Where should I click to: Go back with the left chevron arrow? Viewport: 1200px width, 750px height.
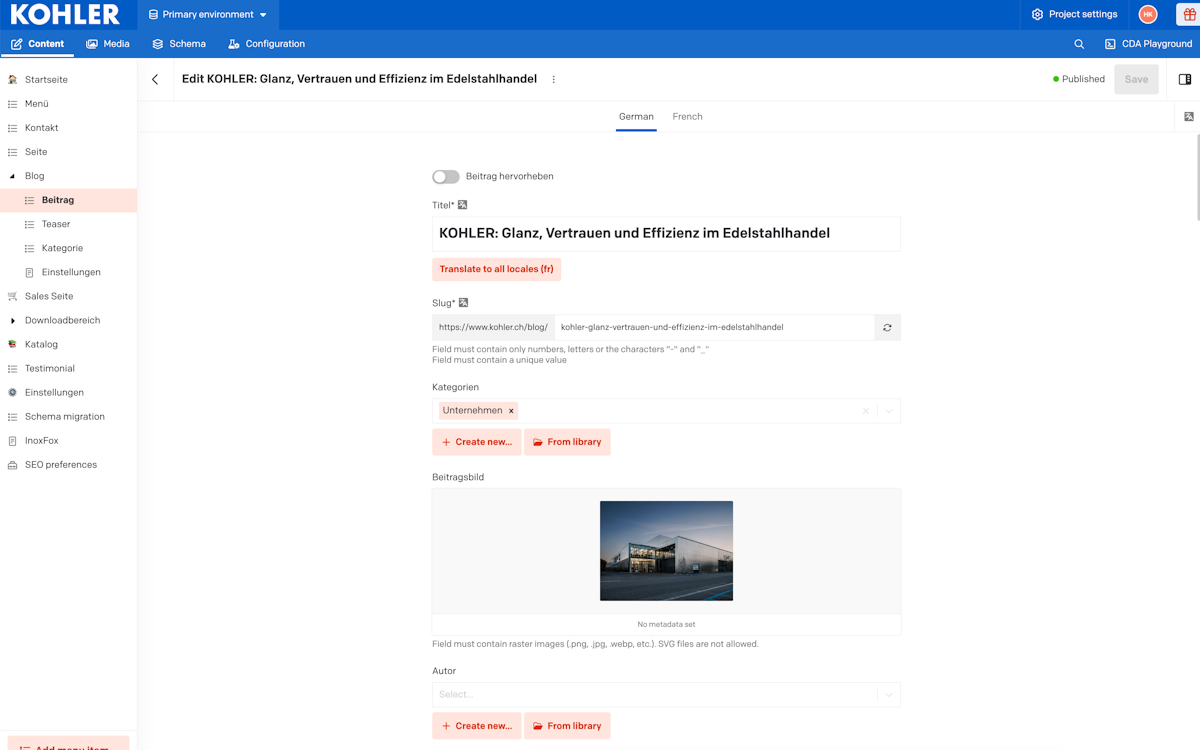click(155, 79)
